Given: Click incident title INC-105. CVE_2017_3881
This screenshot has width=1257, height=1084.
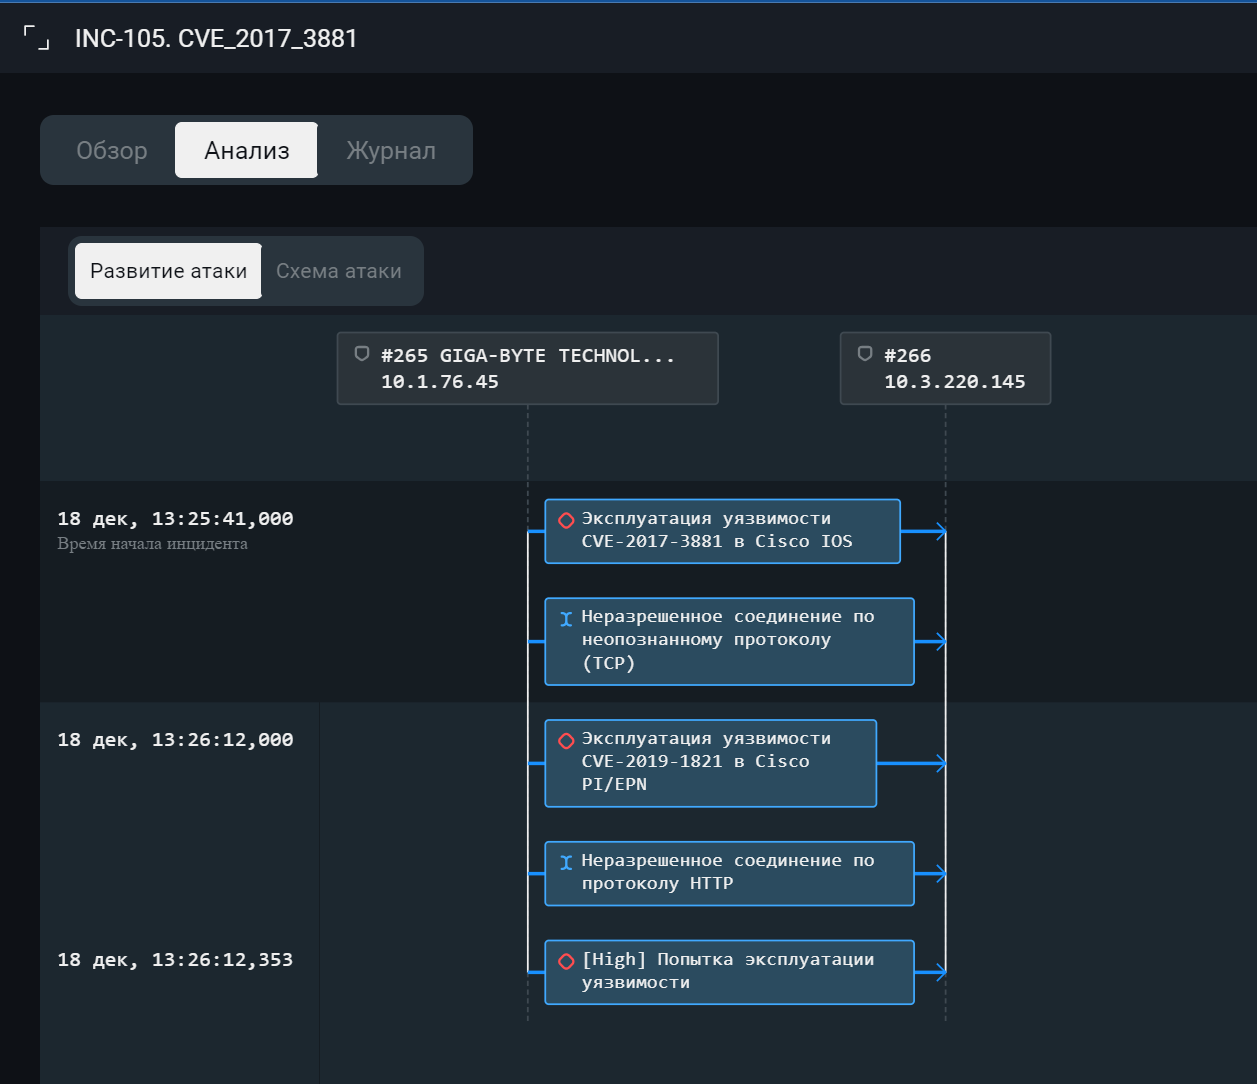Looking at the screenshot, I should point(216,38).
